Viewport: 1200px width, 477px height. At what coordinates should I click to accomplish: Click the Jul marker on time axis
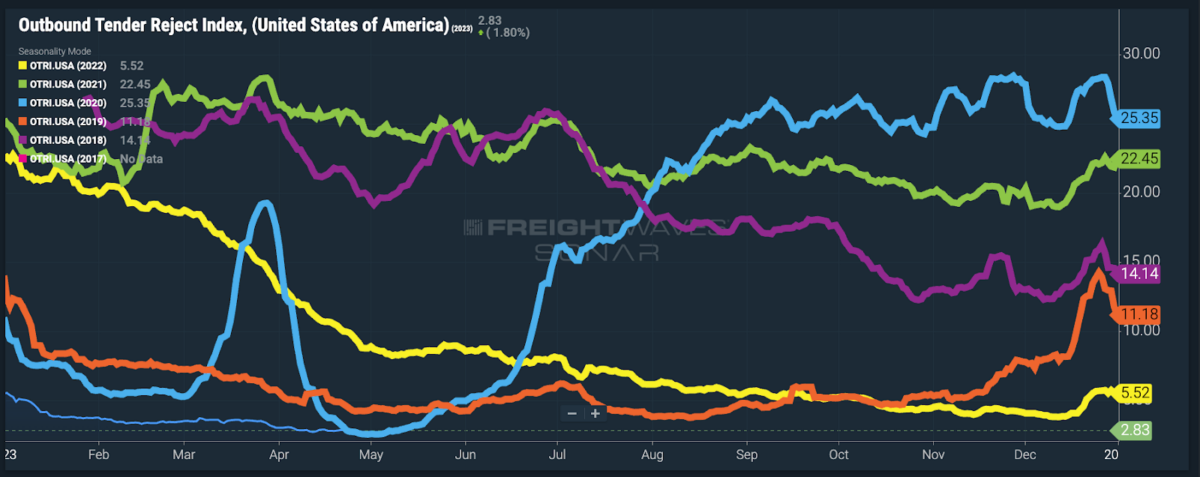(558, 453)
